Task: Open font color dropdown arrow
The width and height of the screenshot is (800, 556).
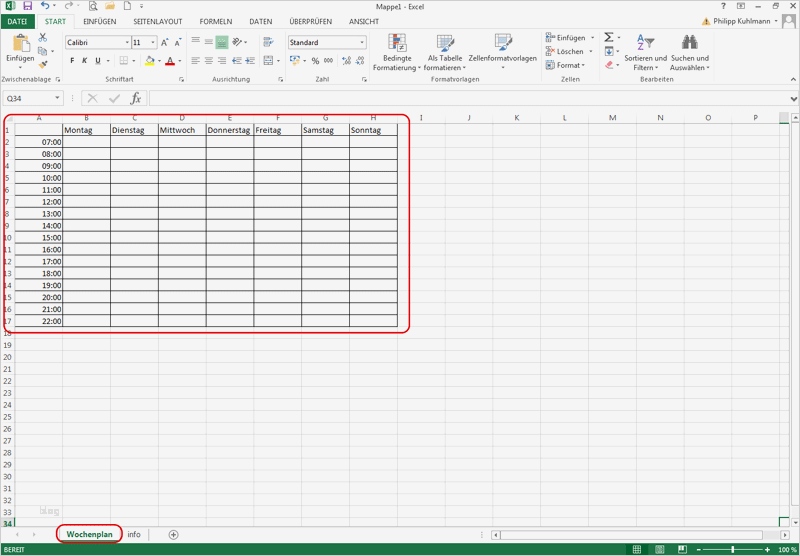Action: 180,61
